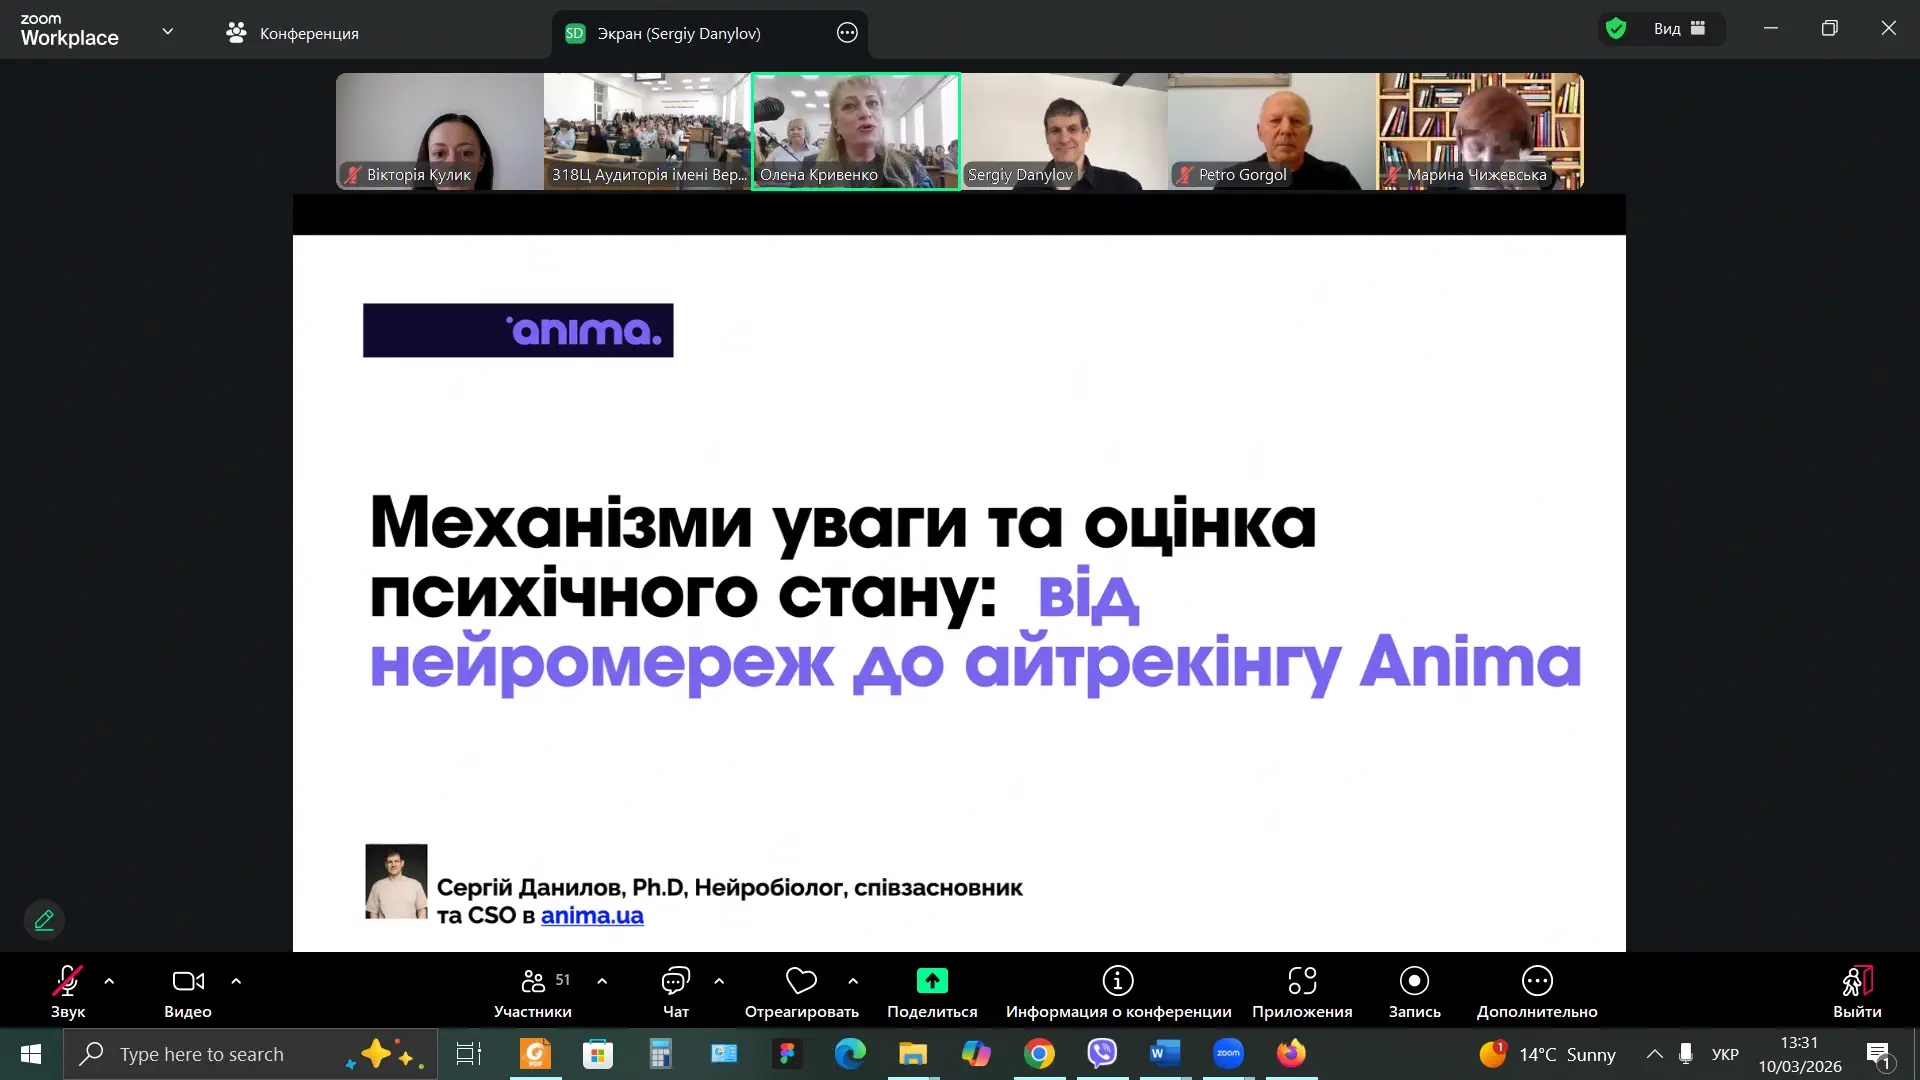Open Информация о конференции info icon
The image size is (1920, 1080).
1118,981
